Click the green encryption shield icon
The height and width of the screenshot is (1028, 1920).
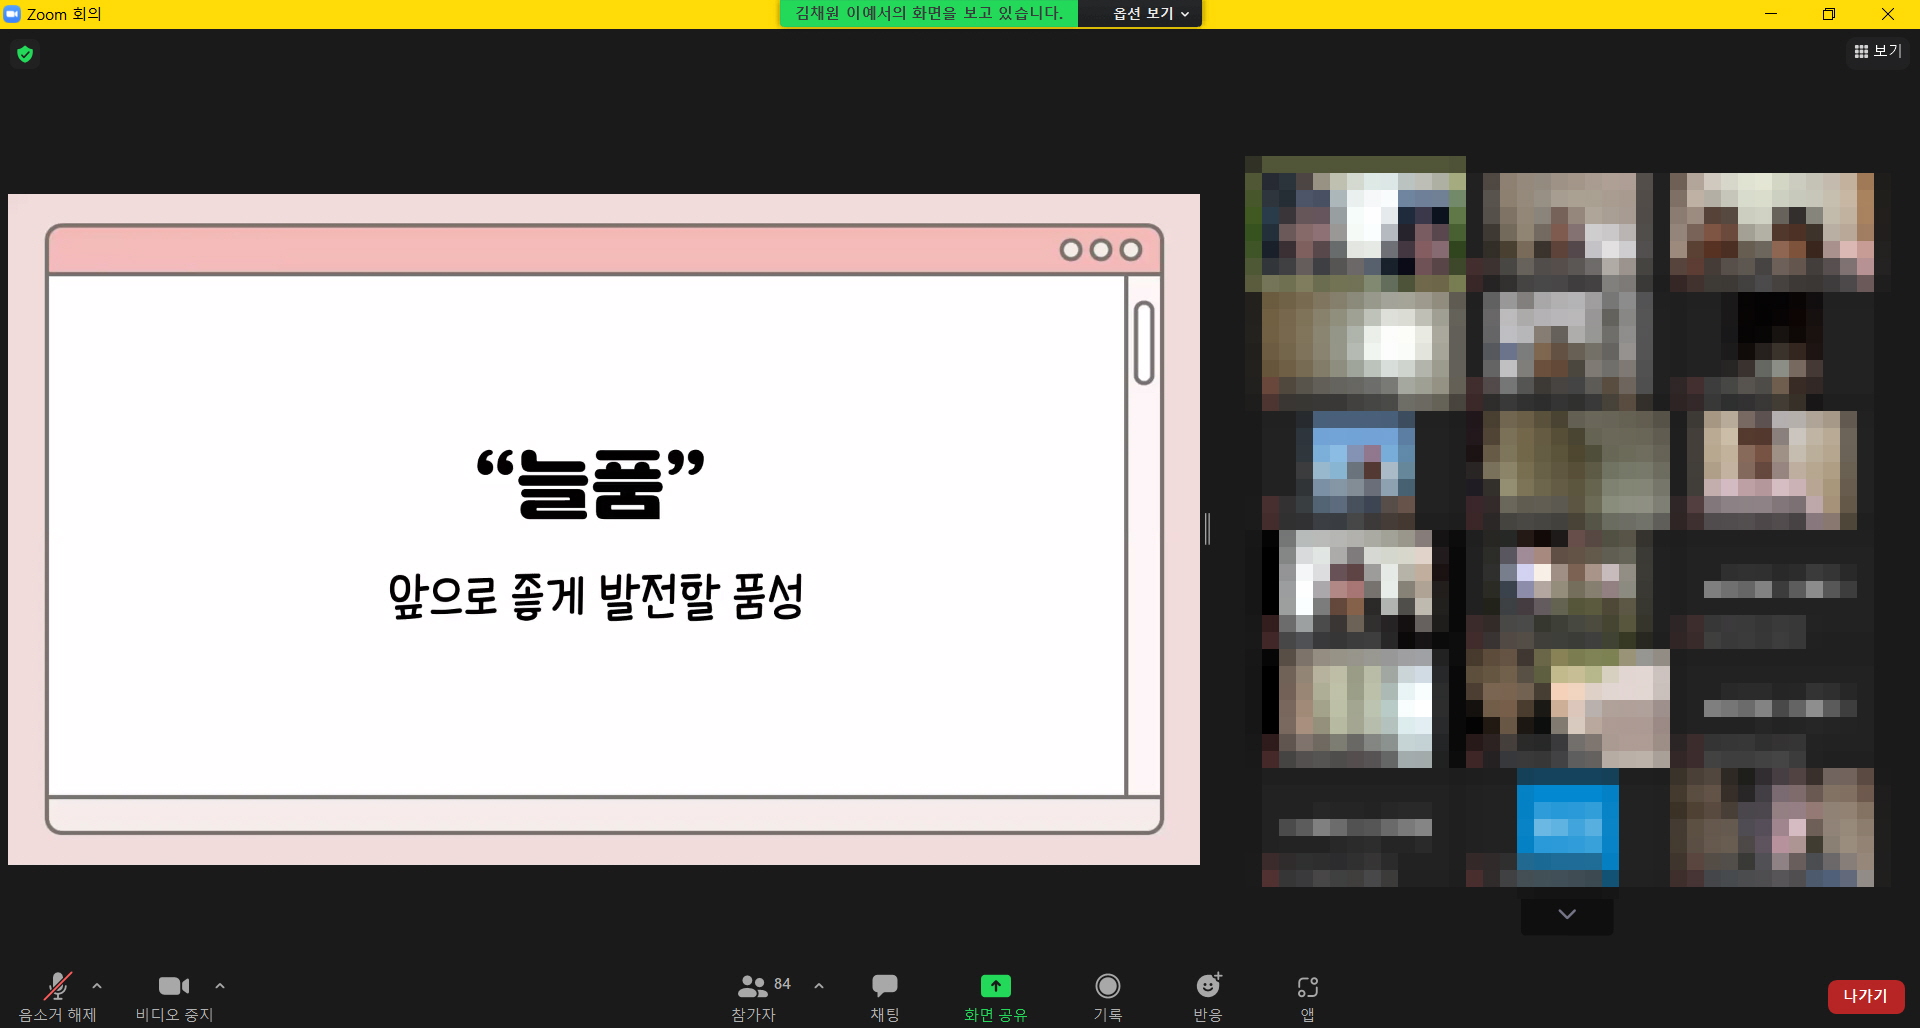pyautogui.click(x=25, y=54)
